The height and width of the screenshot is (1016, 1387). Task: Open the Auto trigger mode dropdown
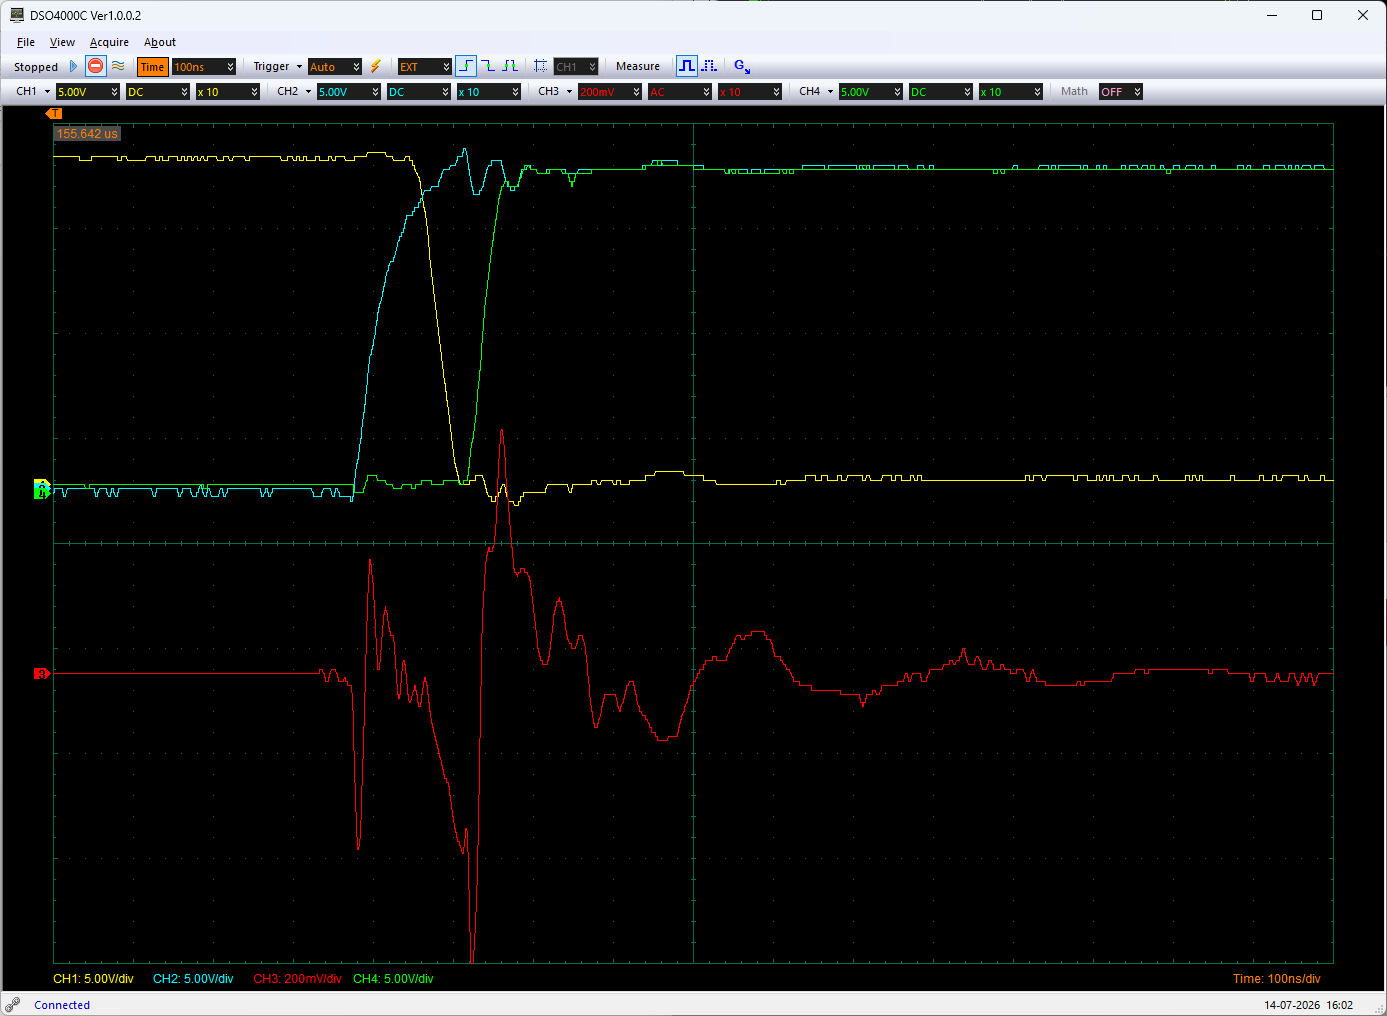(335, 67)
